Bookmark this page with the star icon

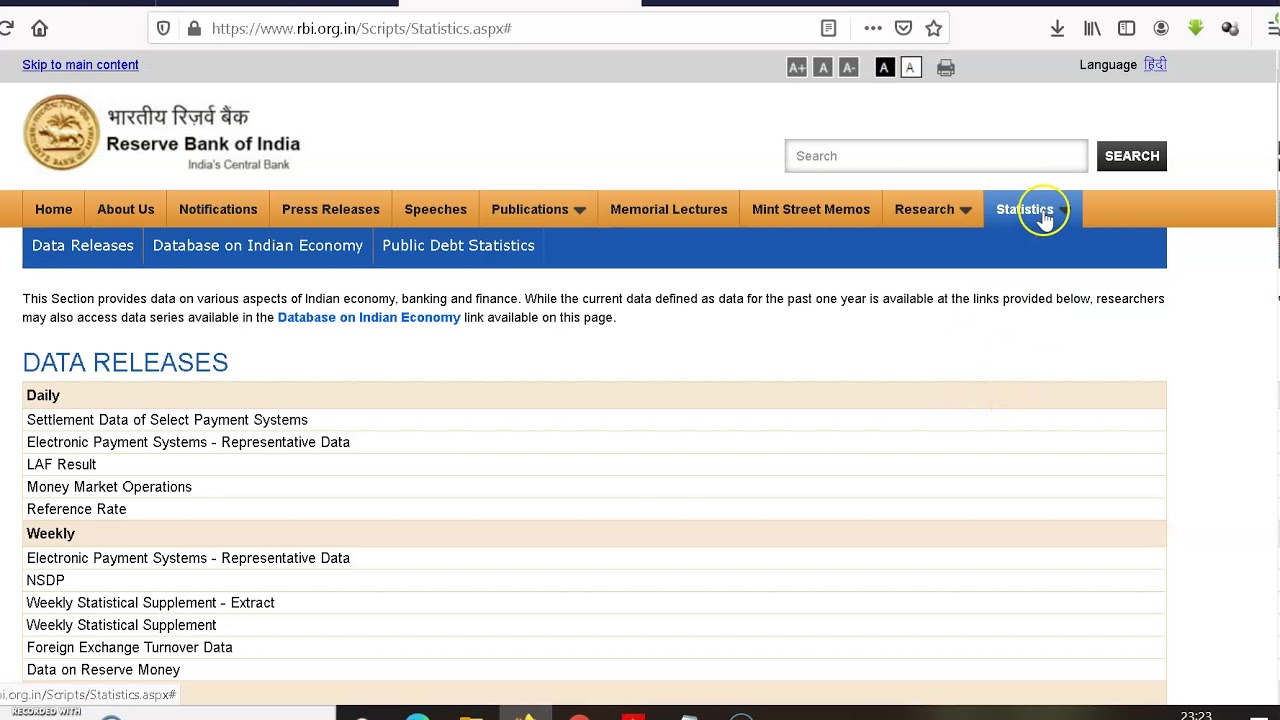pyautogui.click(x=933, y=28)
